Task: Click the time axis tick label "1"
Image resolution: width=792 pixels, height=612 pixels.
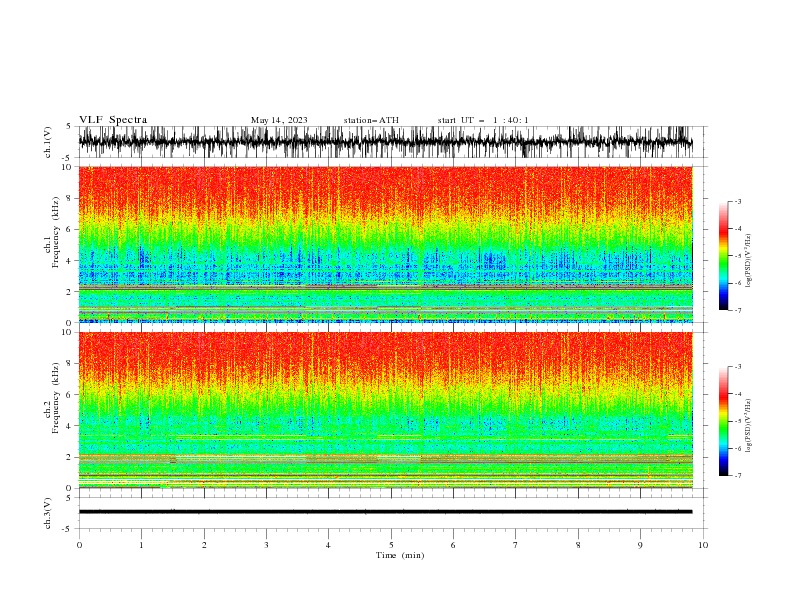Action: coord(141,545)
